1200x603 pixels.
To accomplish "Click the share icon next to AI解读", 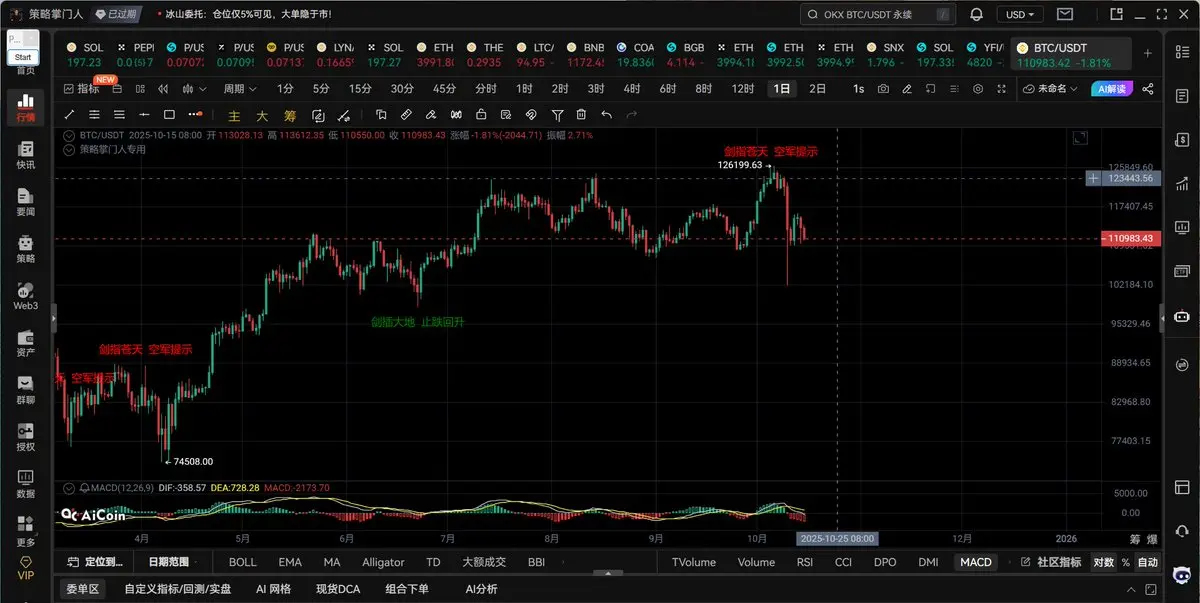I will tap(1148, 89).
